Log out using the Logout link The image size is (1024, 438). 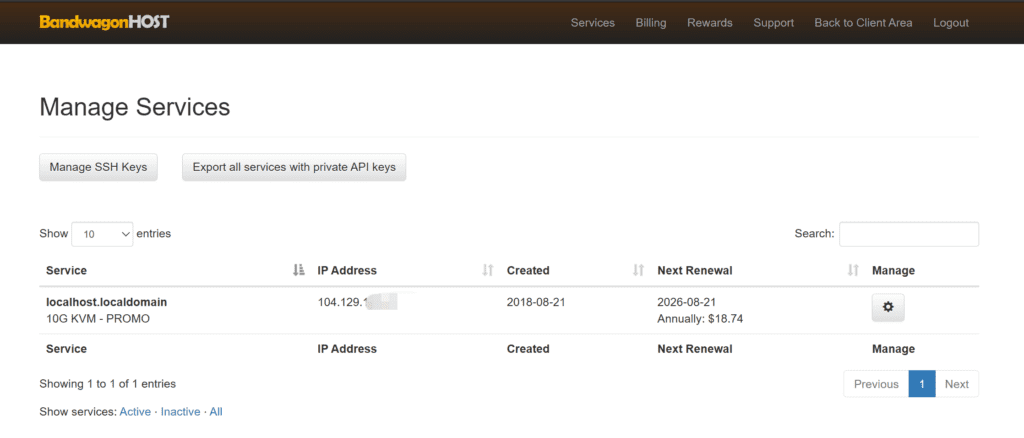click(950, 22)
